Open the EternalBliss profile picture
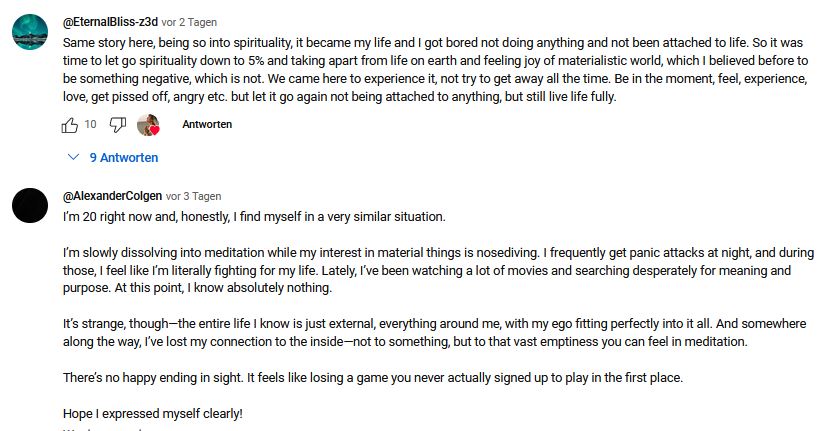Image resolution: width=828 pixels, height=431 pixels. click(x=31, y=33)
